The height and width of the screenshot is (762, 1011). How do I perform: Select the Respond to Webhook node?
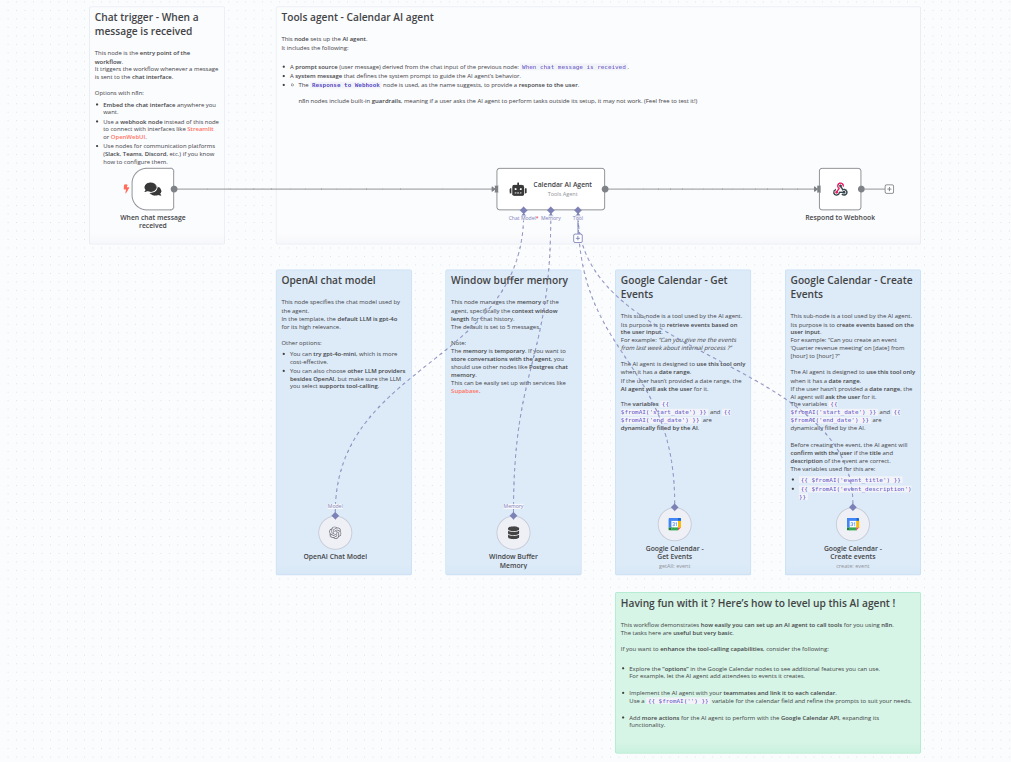point(840,189)
